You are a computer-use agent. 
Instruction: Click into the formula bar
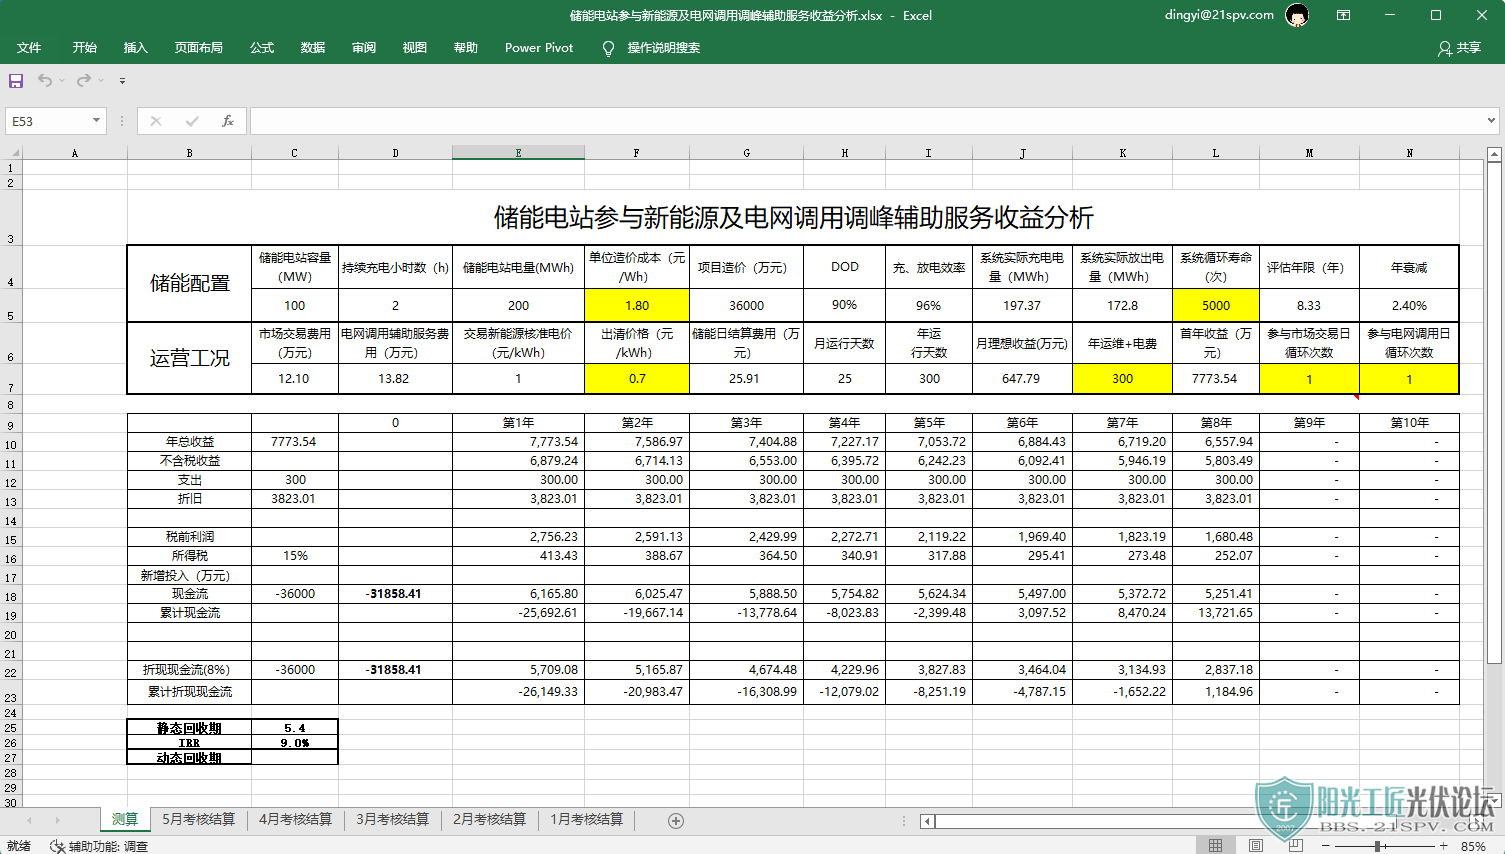click(x=865, y=121)
